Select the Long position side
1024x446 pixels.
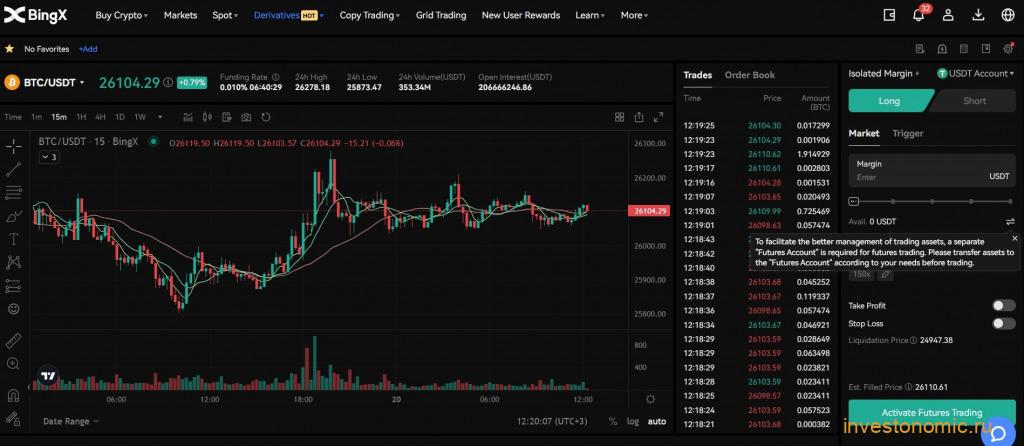click(889, 101)
